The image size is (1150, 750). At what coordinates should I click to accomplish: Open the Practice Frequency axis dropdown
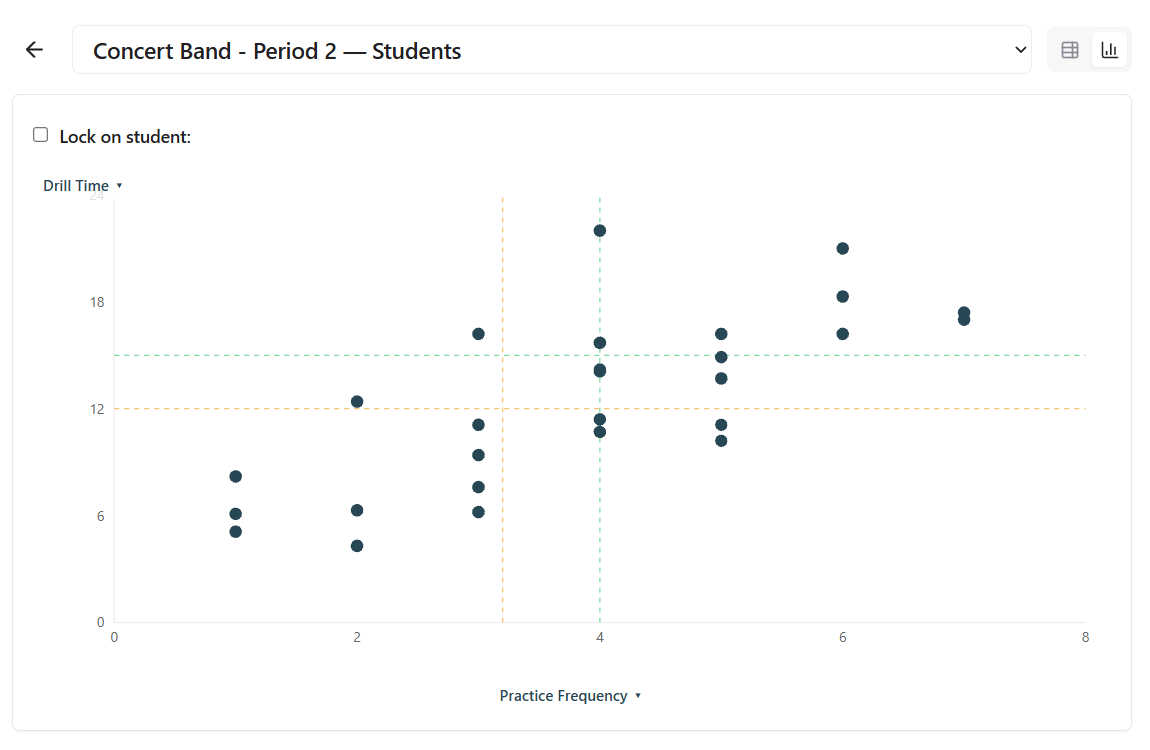(570, 696)
